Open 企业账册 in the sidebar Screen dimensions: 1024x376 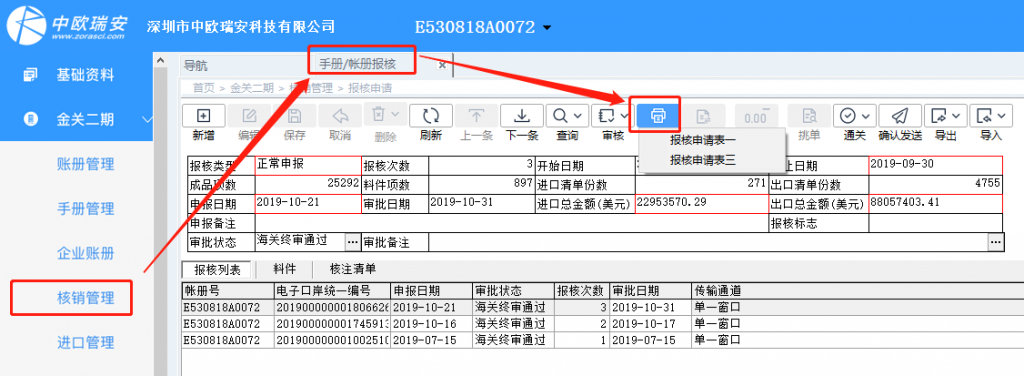pos(86,253)
